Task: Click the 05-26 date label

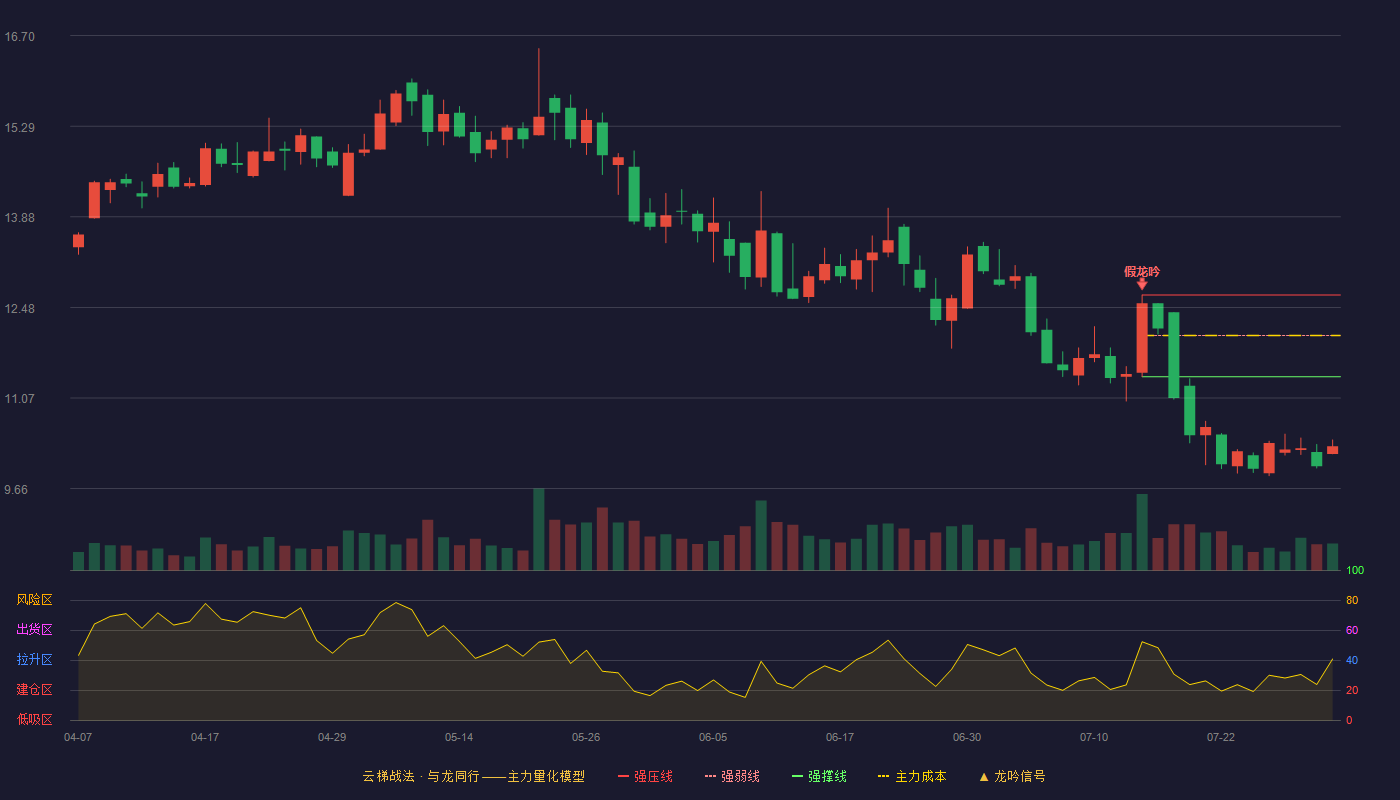Action: 586,737
